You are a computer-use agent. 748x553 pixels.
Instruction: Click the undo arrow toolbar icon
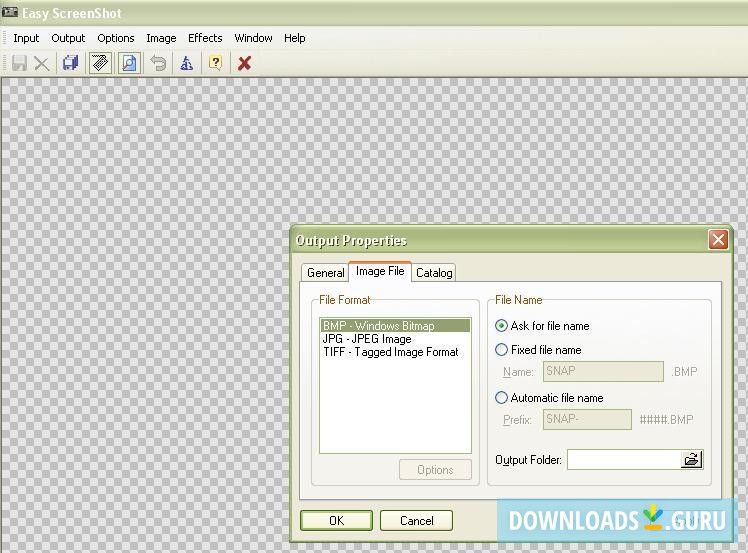click(158, 63)
